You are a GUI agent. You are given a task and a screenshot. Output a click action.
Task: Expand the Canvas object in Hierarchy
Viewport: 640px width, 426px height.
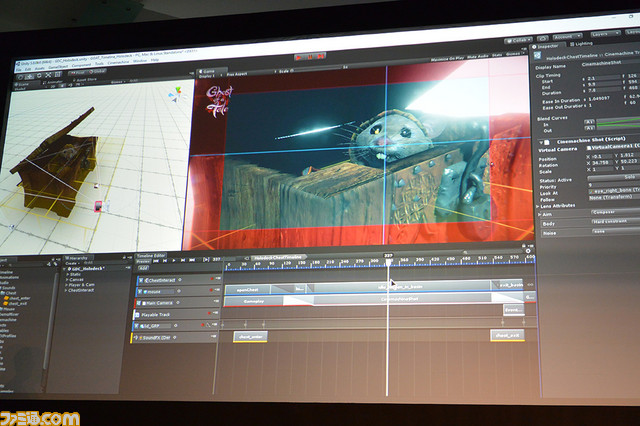(67, 280)
